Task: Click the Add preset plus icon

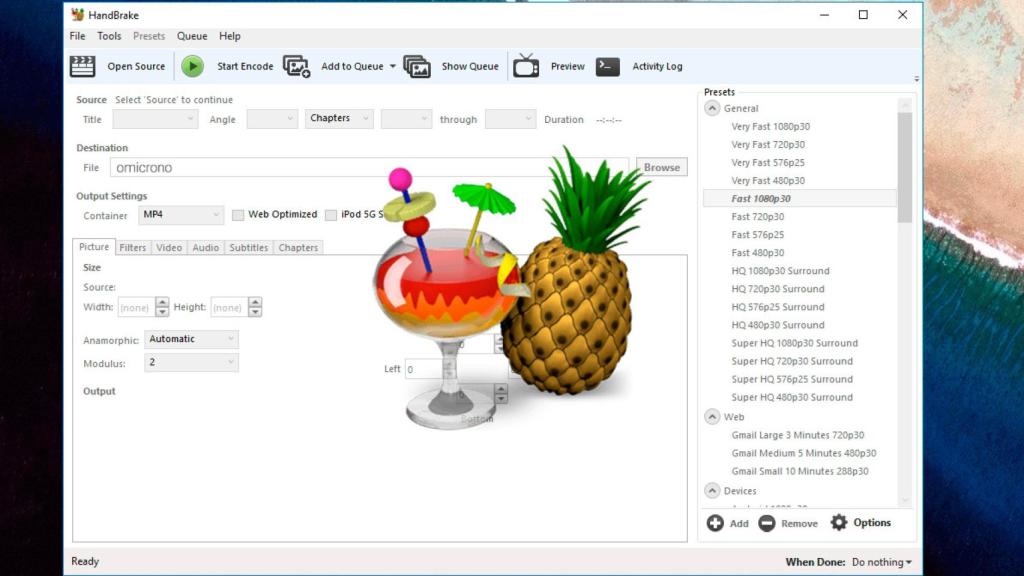Action: [715, 523]
